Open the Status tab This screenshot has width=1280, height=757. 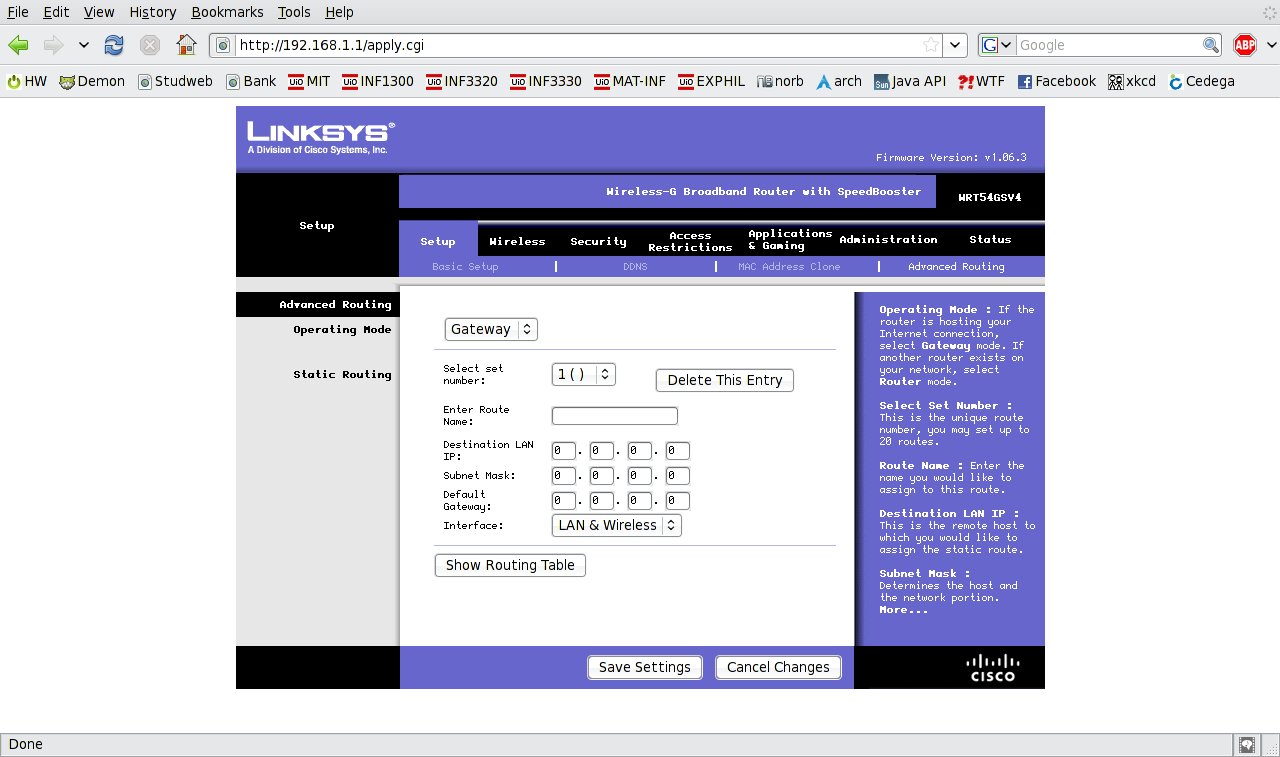click(990, 239)
